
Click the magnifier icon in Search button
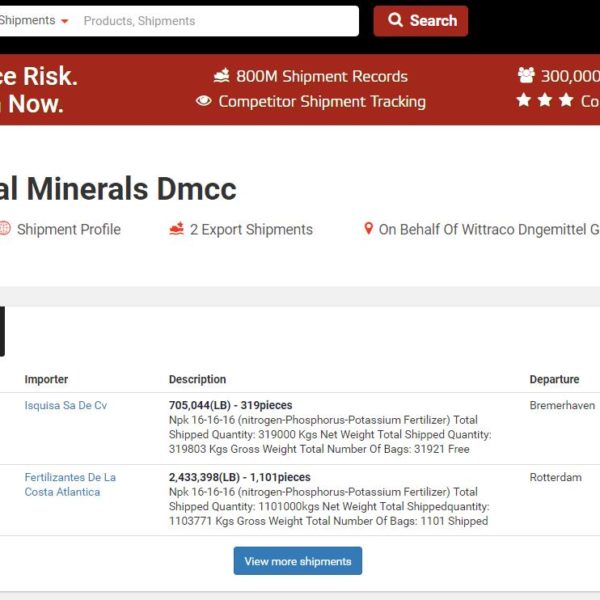click(x=396, y=20)
